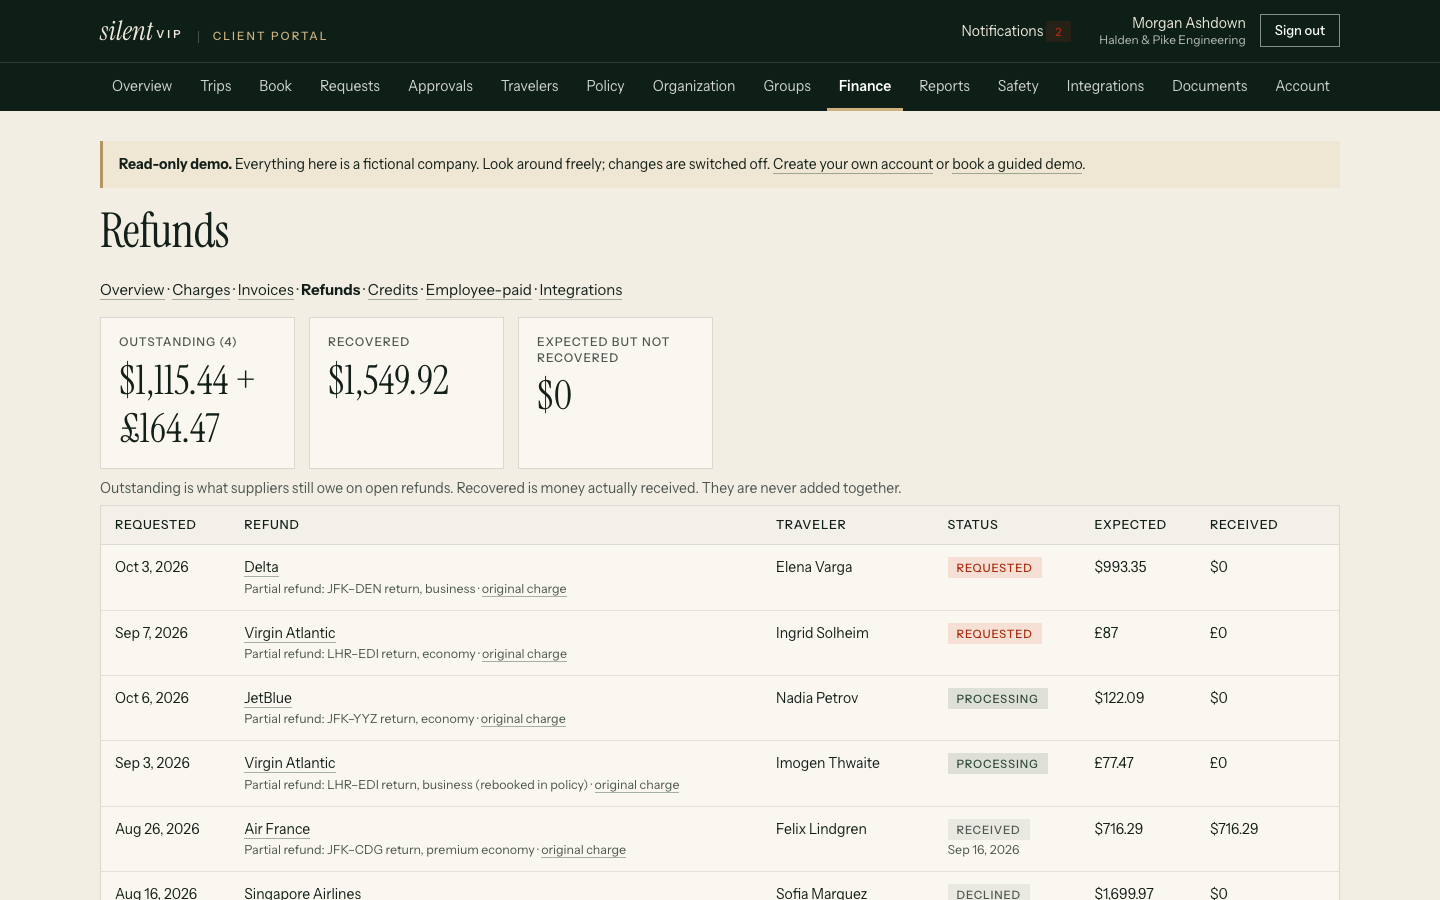Open Virgin Atlantic refund for Imogen Thwaite
This screenshot has width=1440, height=900.
coord(290,763)
